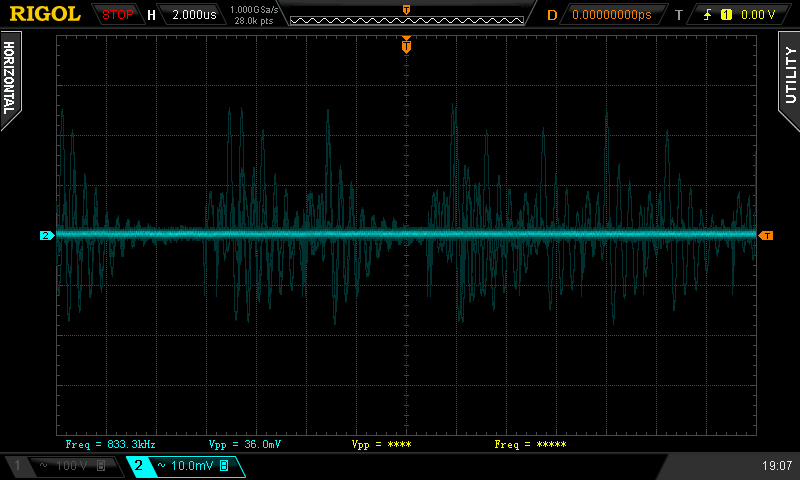The image size is (800, 480).
Task: Select the yellow Vpp measurement readout
Action: coord(381,443)
